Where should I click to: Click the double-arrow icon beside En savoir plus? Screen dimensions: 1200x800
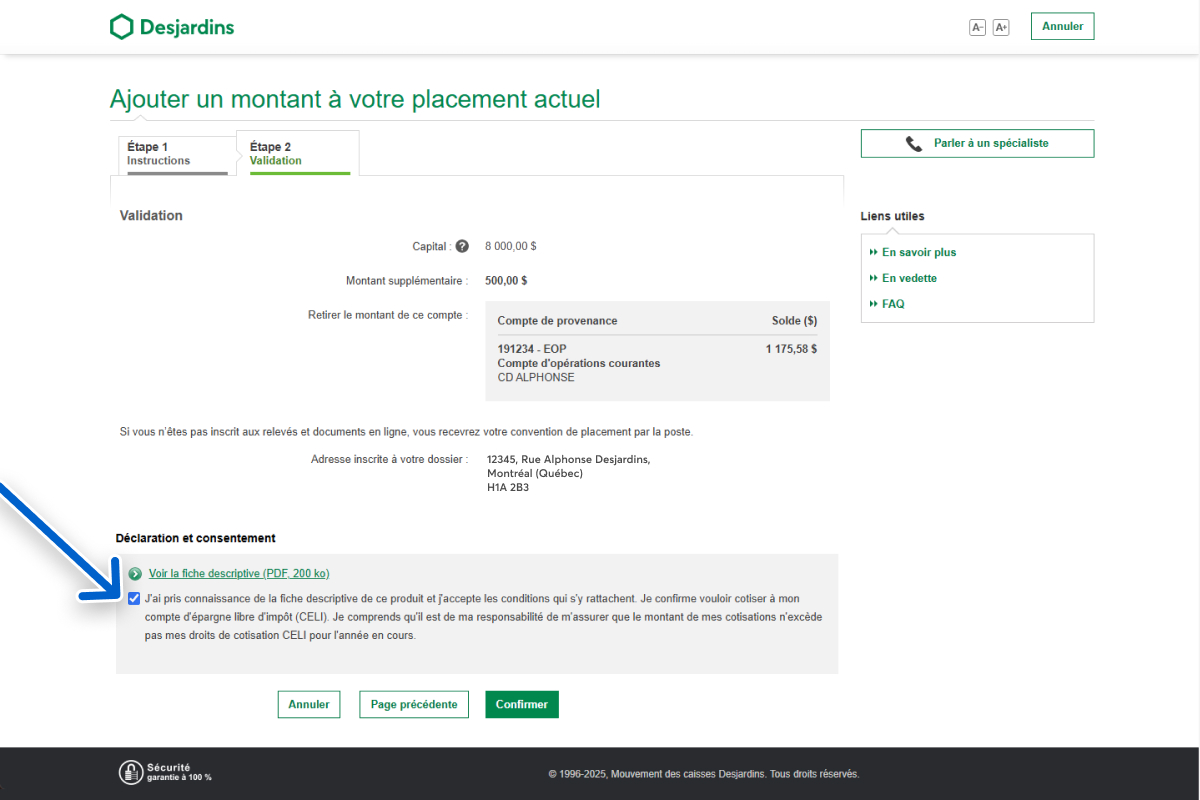[874, 253]
